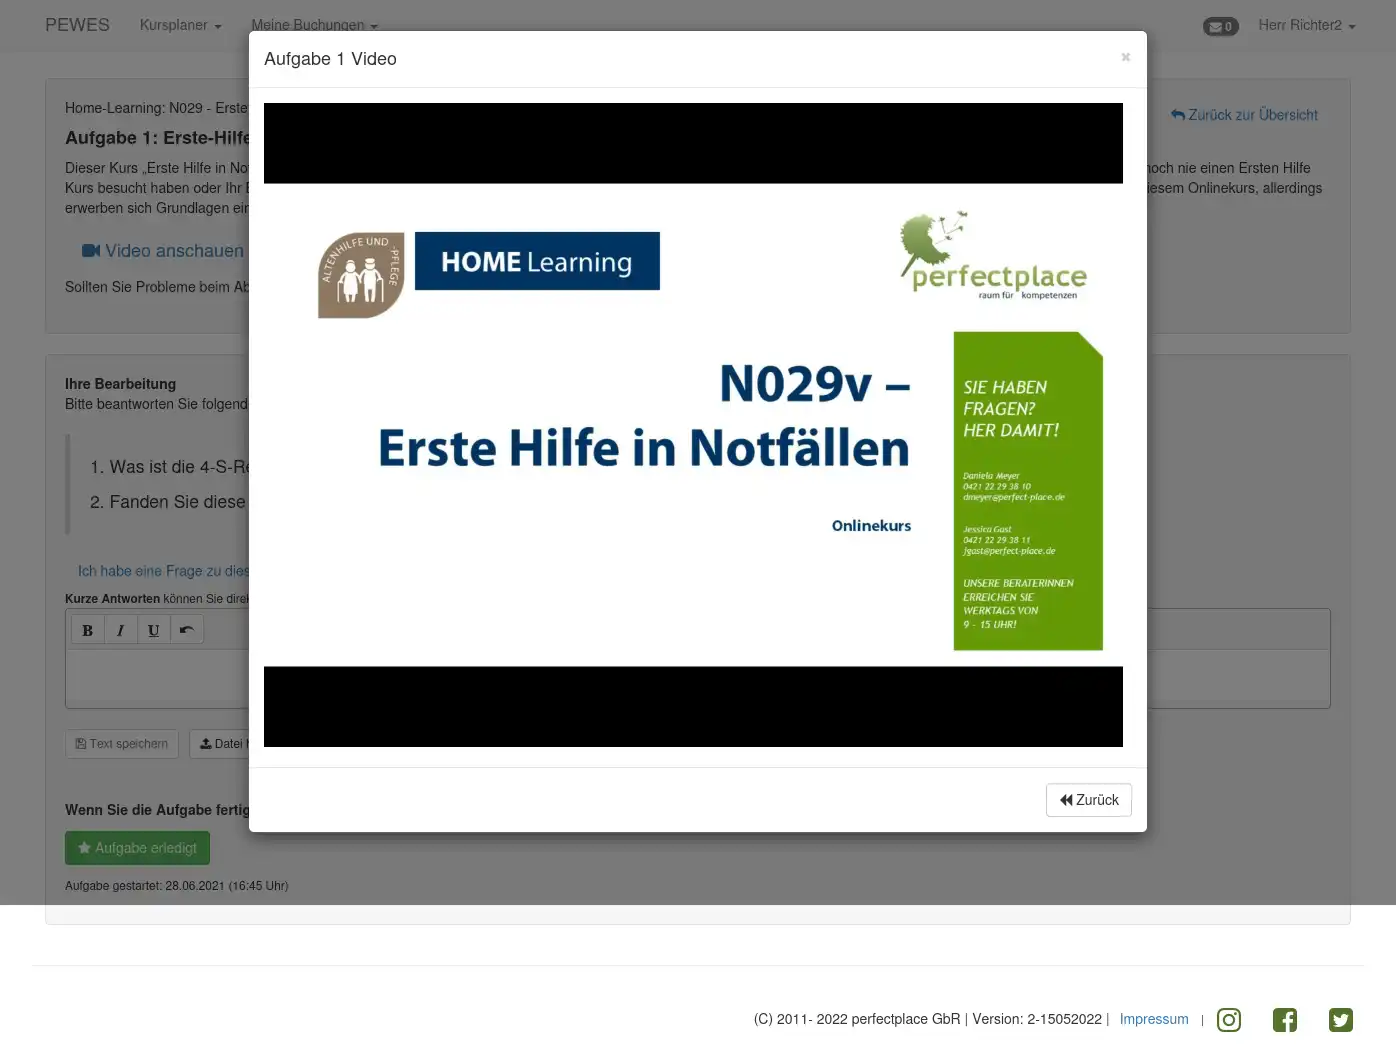1396x1063 pixels.
Task: Close the Aufgabe 1 Video dialog
Action: point(1125,57)
